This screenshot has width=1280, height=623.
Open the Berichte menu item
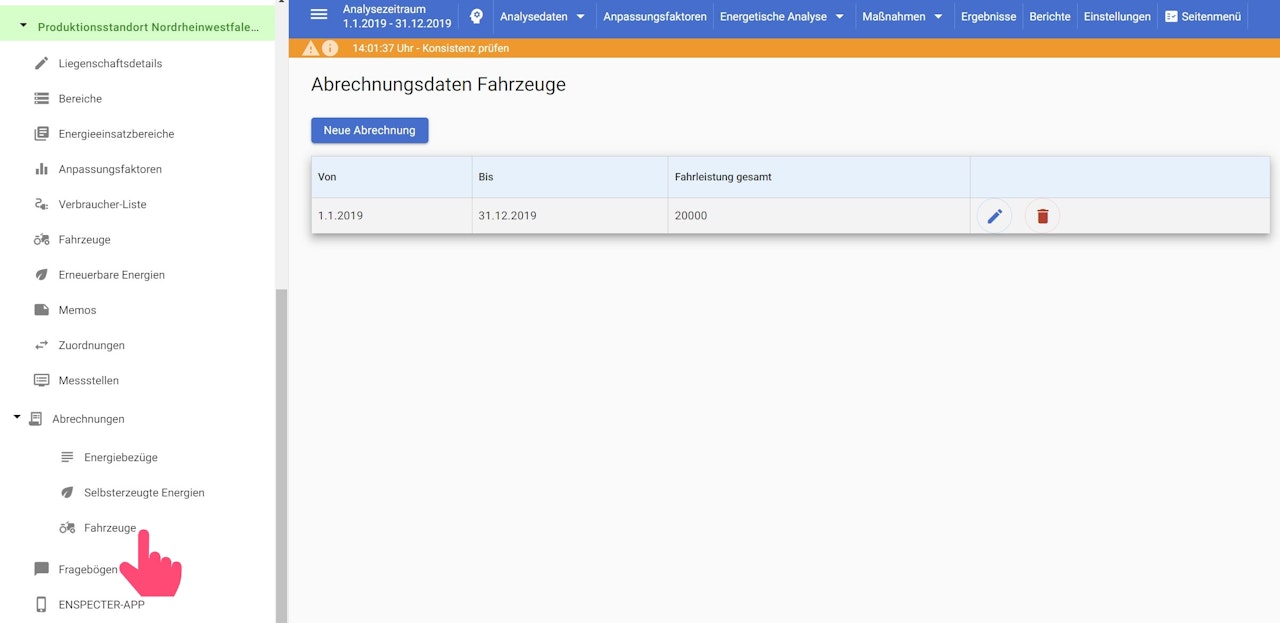pyautogui.click(x=1050, y=17)
